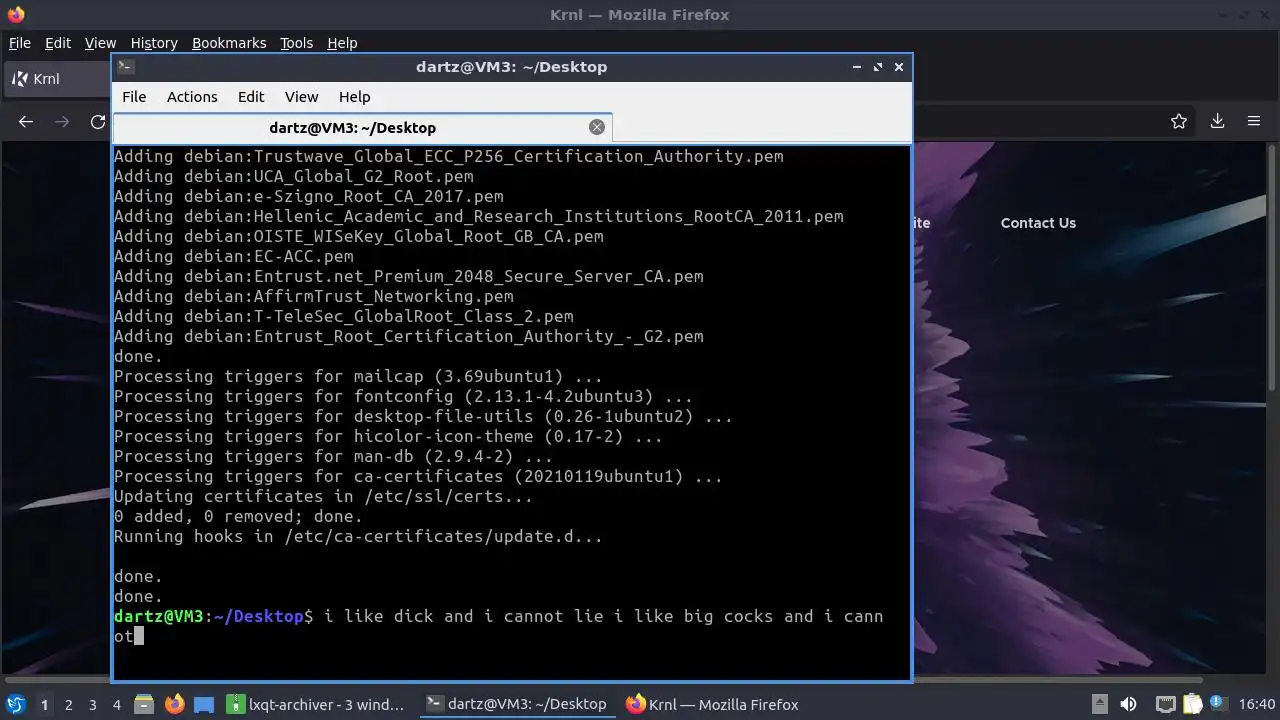Switch to workspace 1
This screenshot has height=720, width=1280.
click(x=44, y=704)
